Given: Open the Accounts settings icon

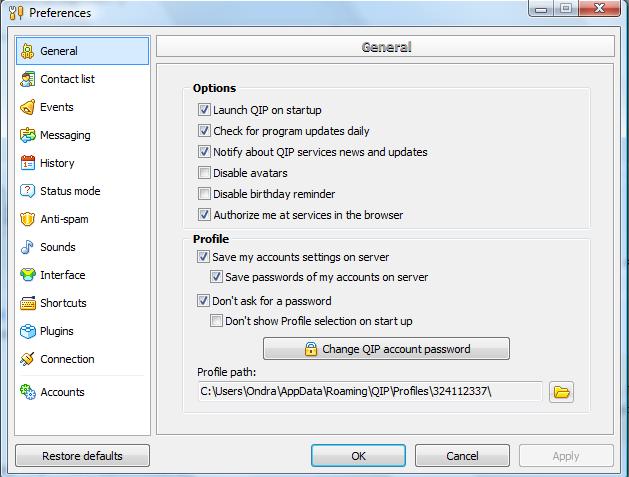Looking at the screenshot, I should (28, 393).
